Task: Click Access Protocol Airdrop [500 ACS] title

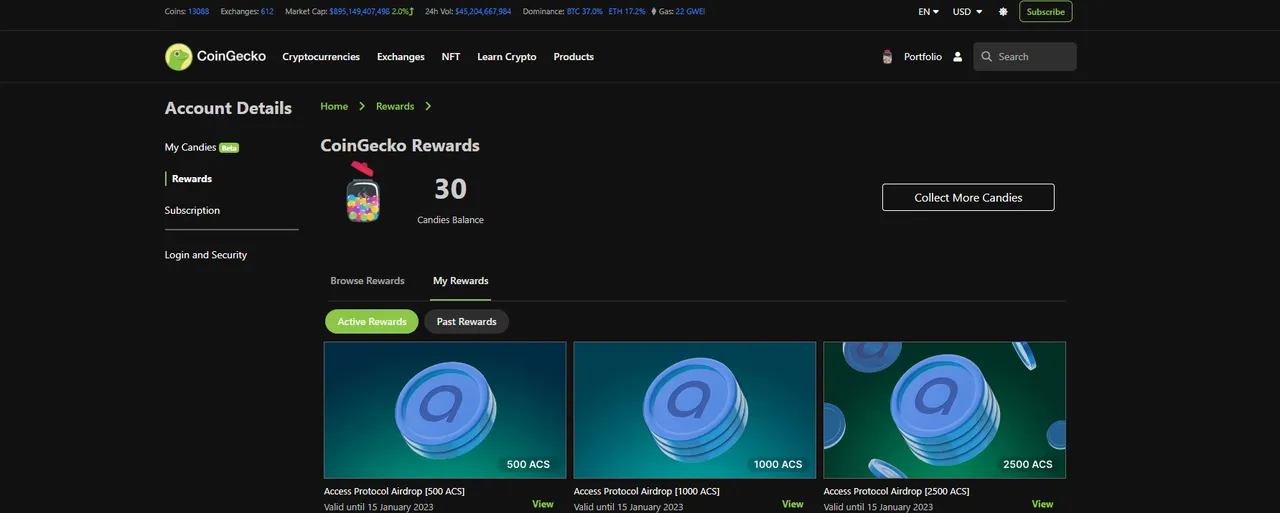Action: click(x=394, y=491)
